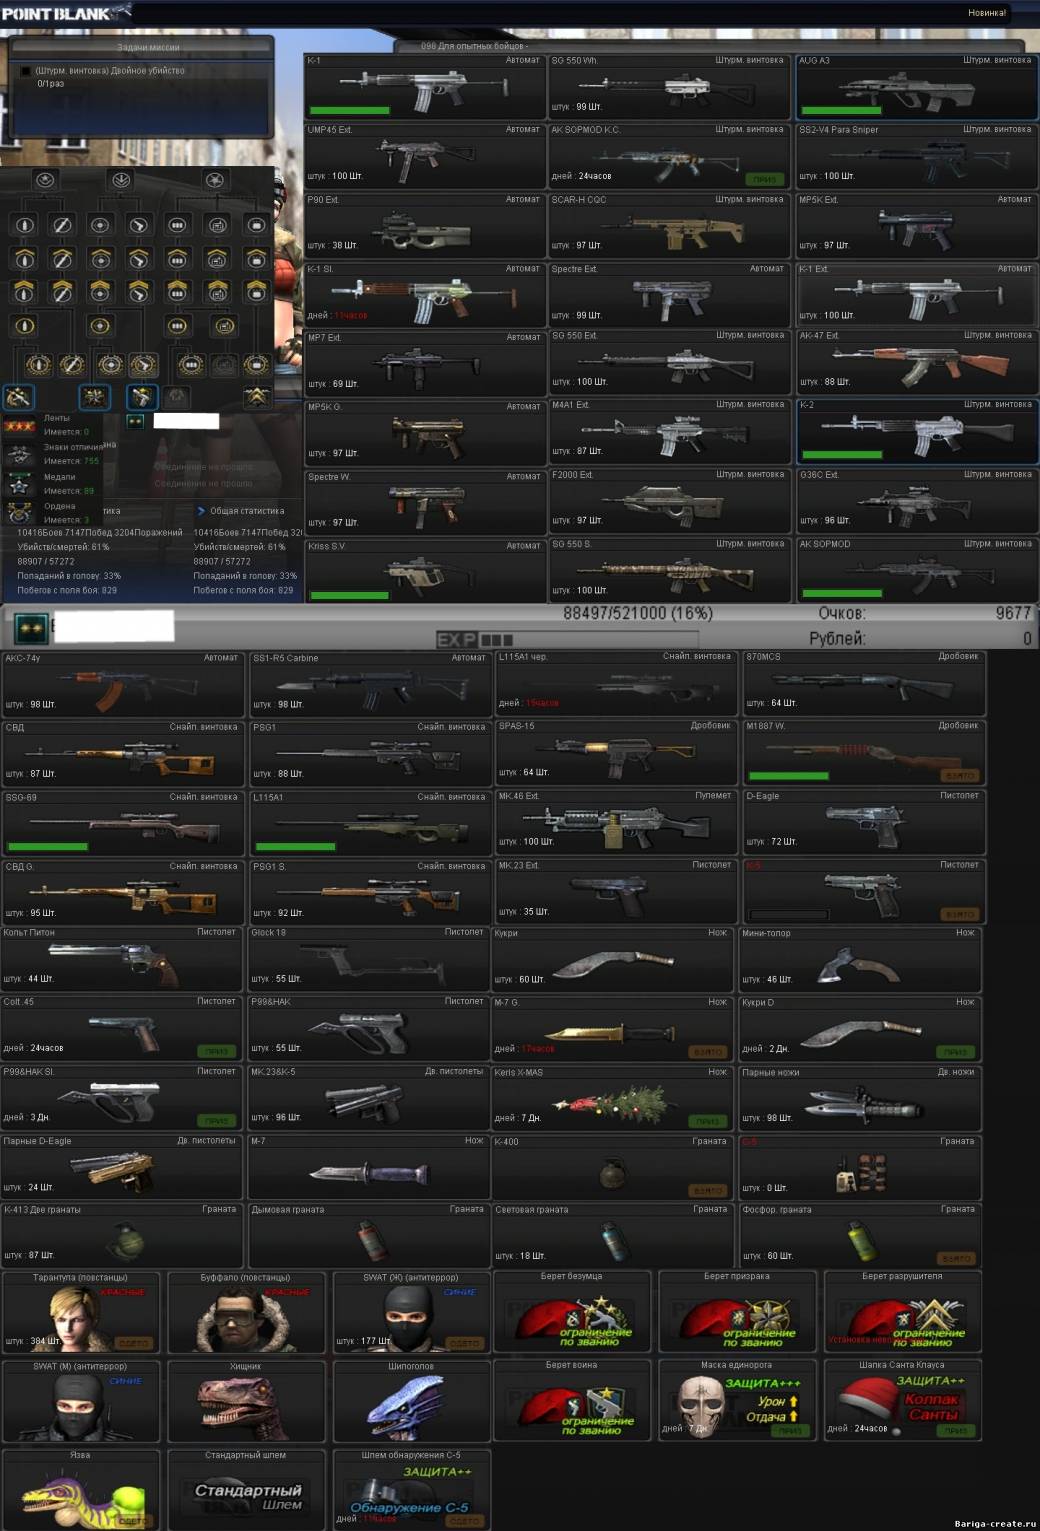Select the Шлем обнаружения C-5
Screen dimensions: 1040x1531
point(411,1490)
